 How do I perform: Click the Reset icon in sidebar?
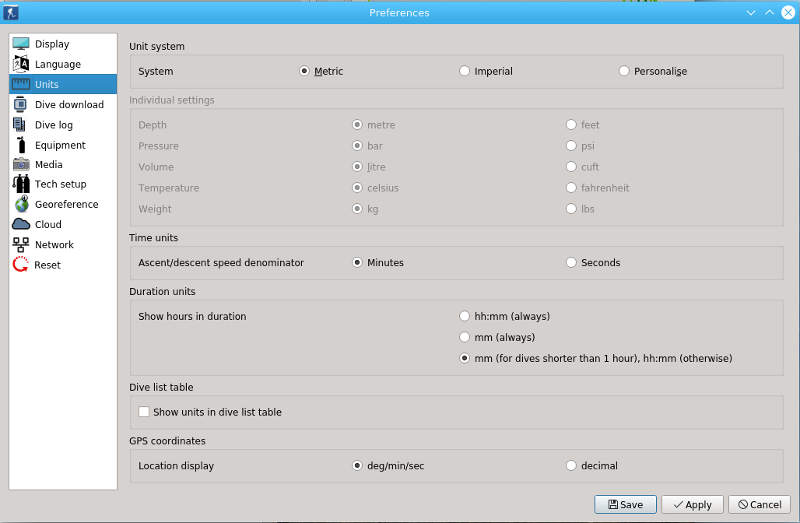tap(21, 265)
